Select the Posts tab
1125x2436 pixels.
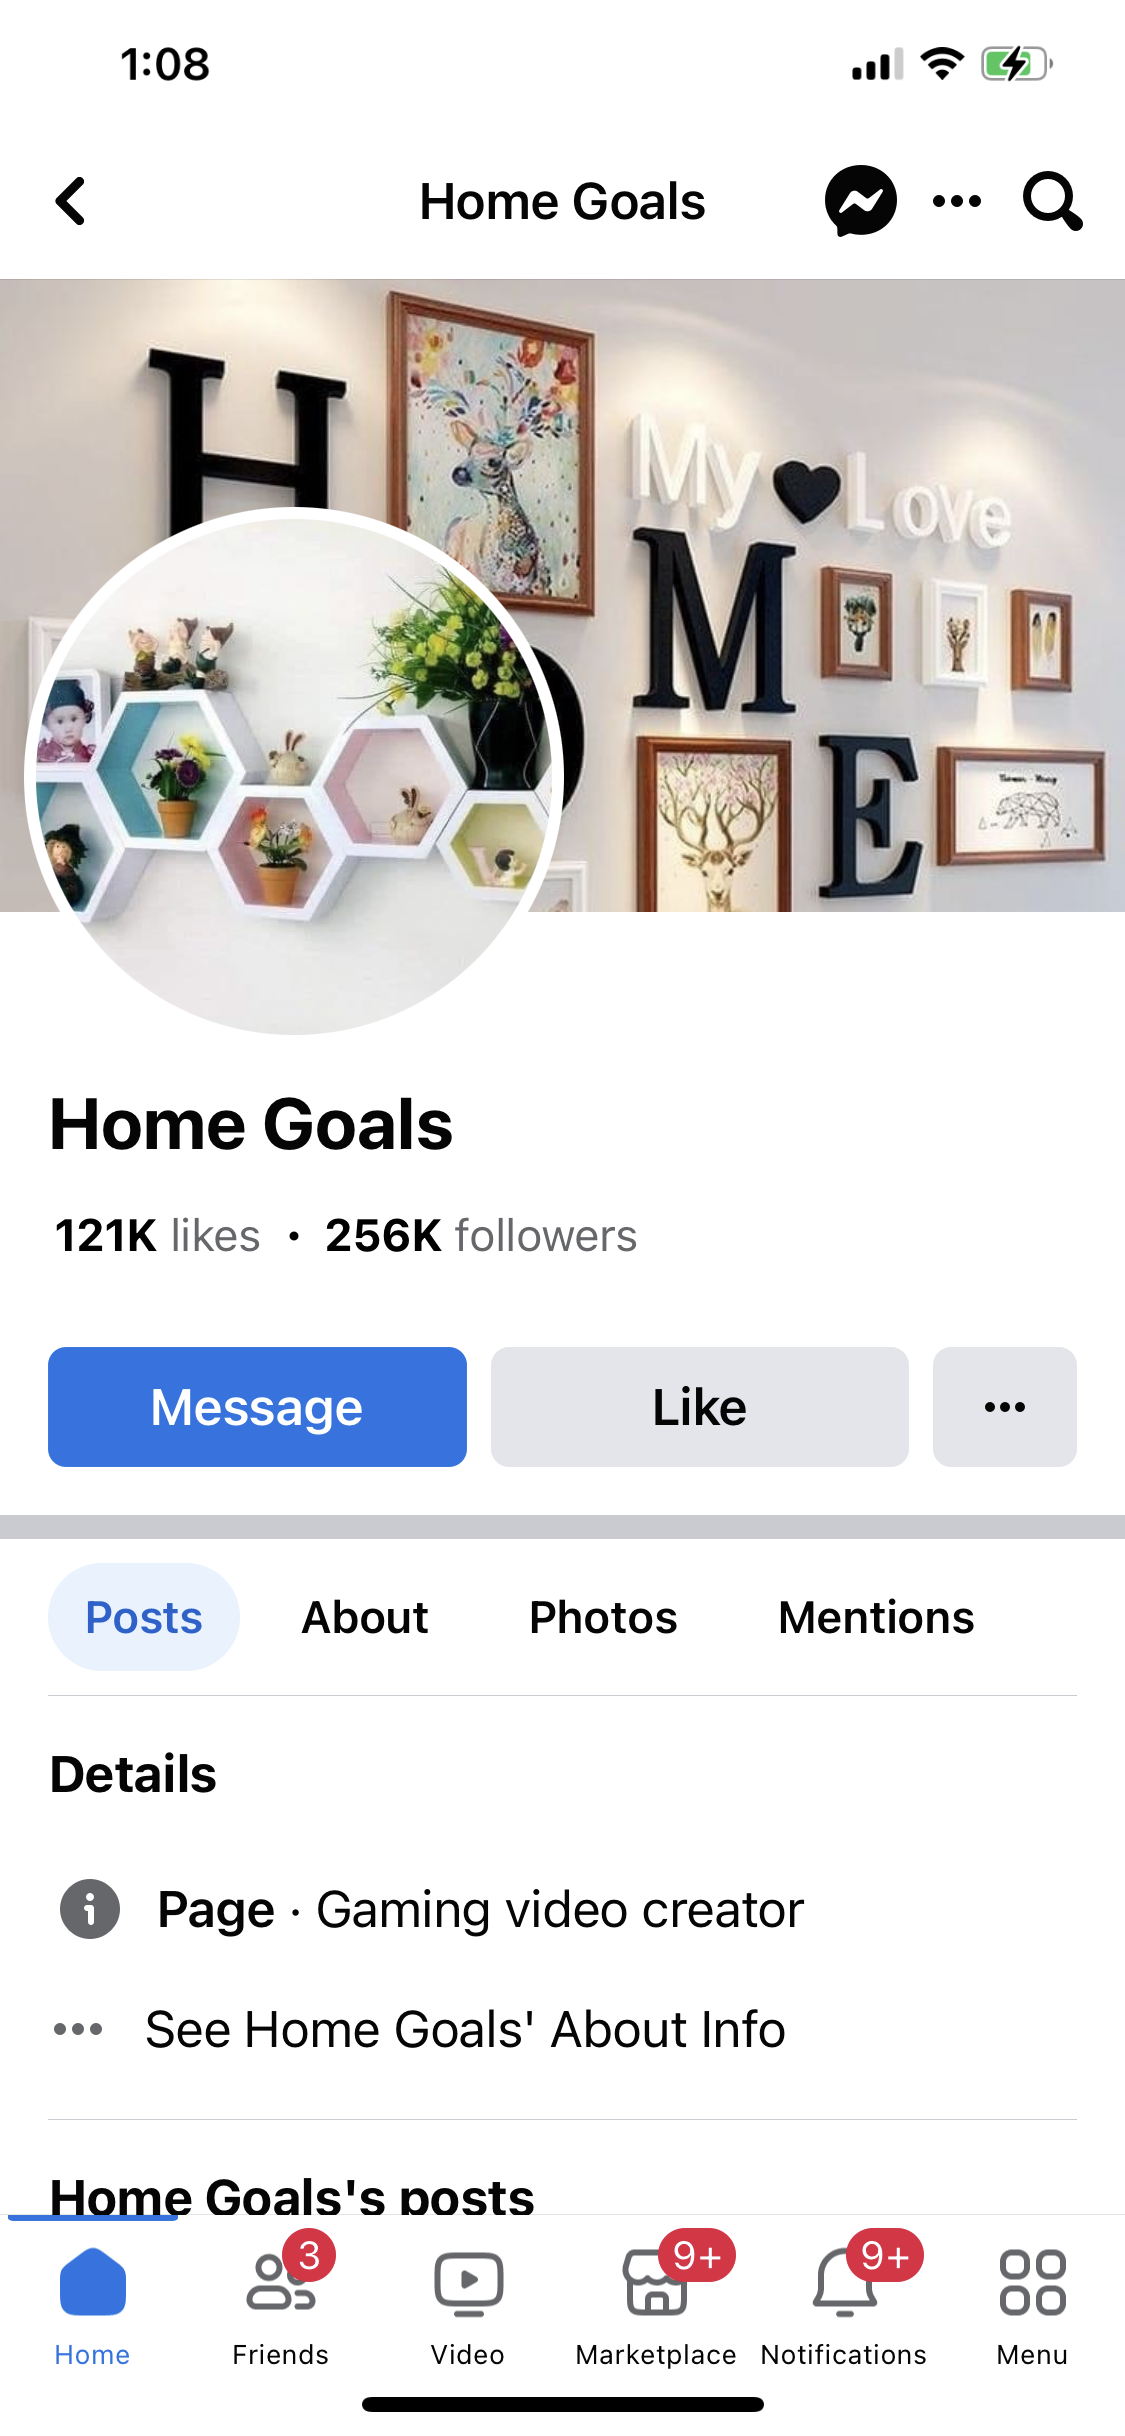click(x=144, y=1617)
